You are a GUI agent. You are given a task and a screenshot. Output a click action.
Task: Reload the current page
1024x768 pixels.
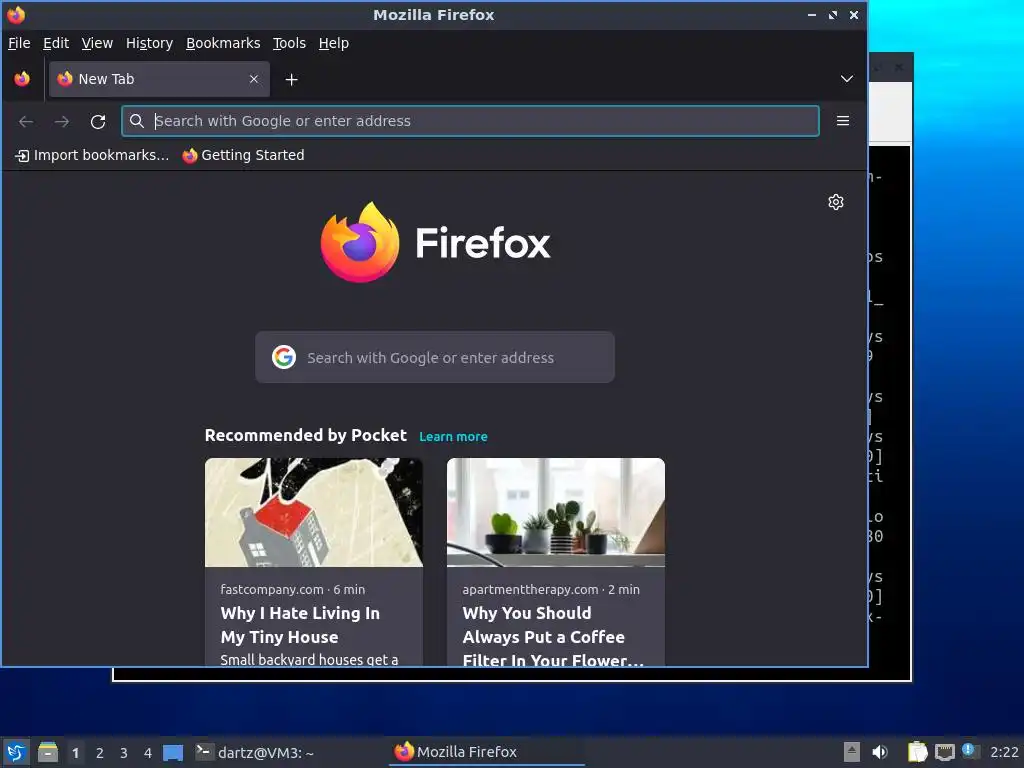[98, 121]
